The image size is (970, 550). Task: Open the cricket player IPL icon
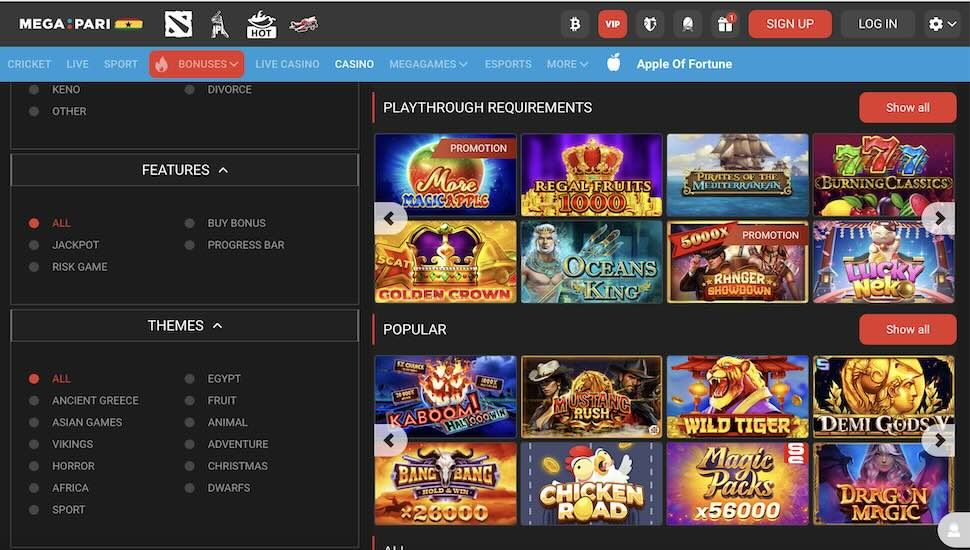[219, 24]
